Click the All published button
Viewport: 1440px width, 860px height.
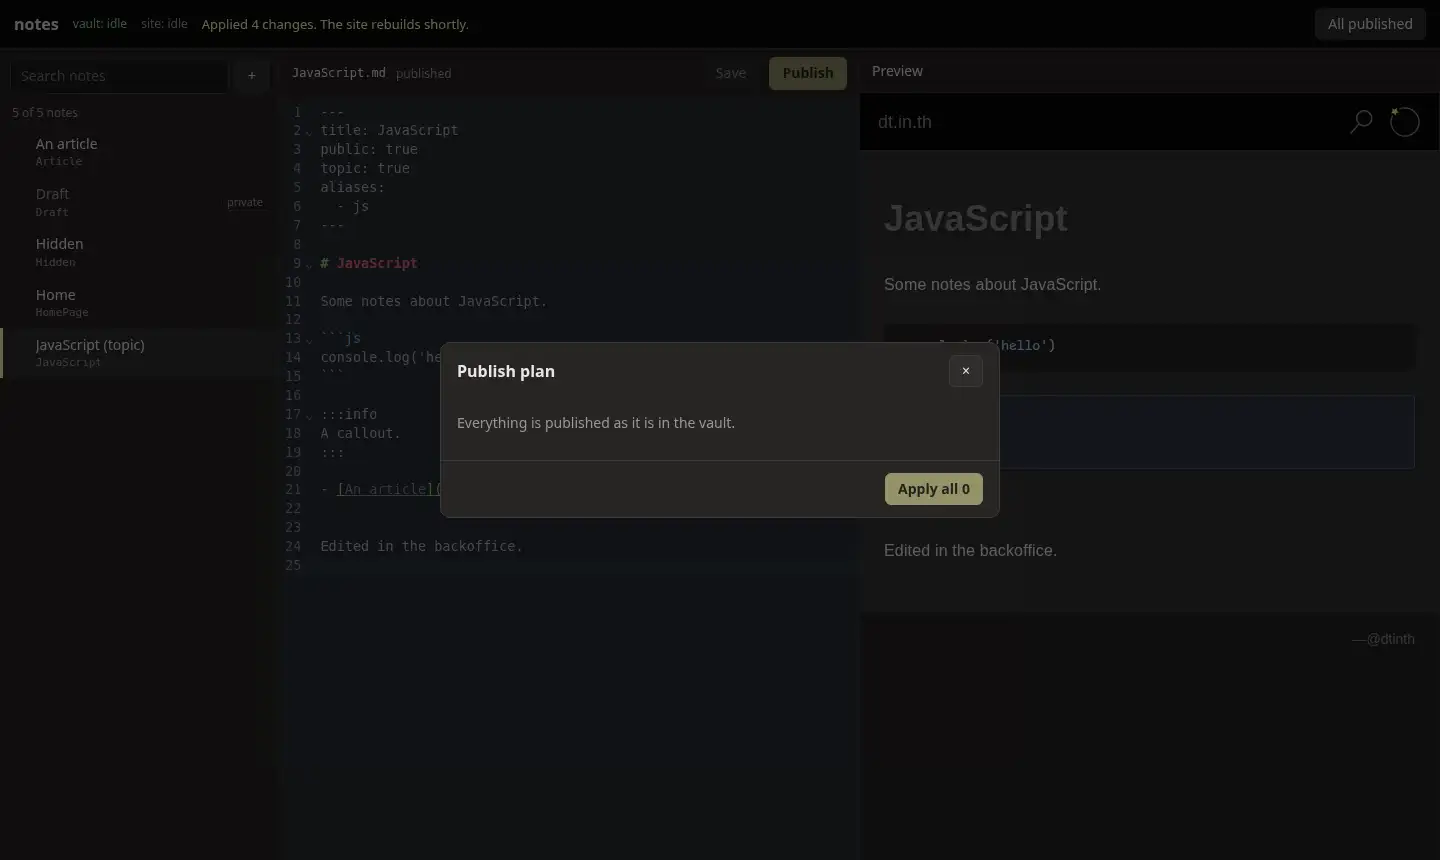1370,24
